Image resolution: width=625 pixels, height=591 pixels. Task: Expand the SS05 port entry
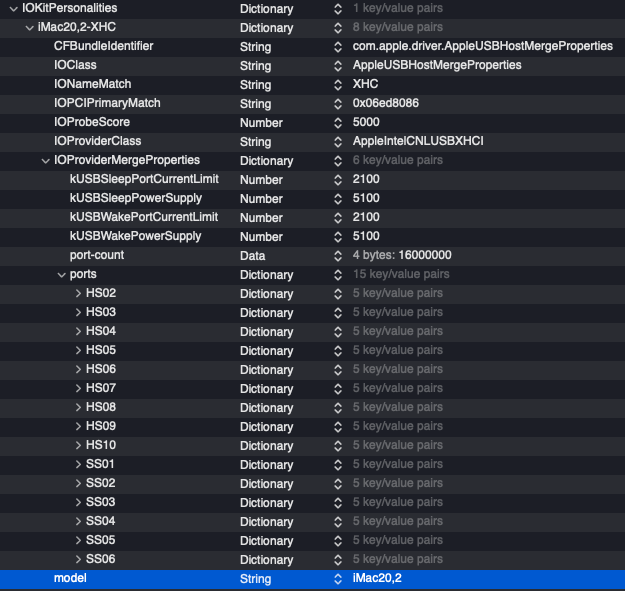pyautogui.click(x=78, y=540)
